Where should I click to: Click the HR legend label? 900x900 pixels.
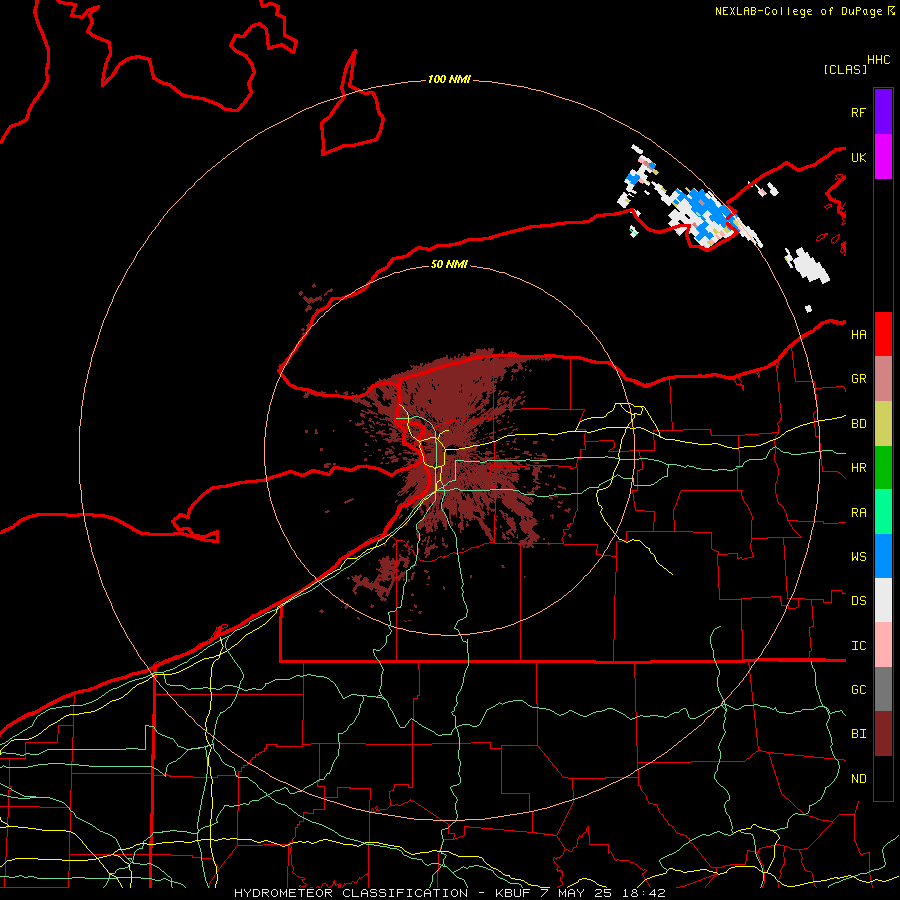tap(858, 468)
